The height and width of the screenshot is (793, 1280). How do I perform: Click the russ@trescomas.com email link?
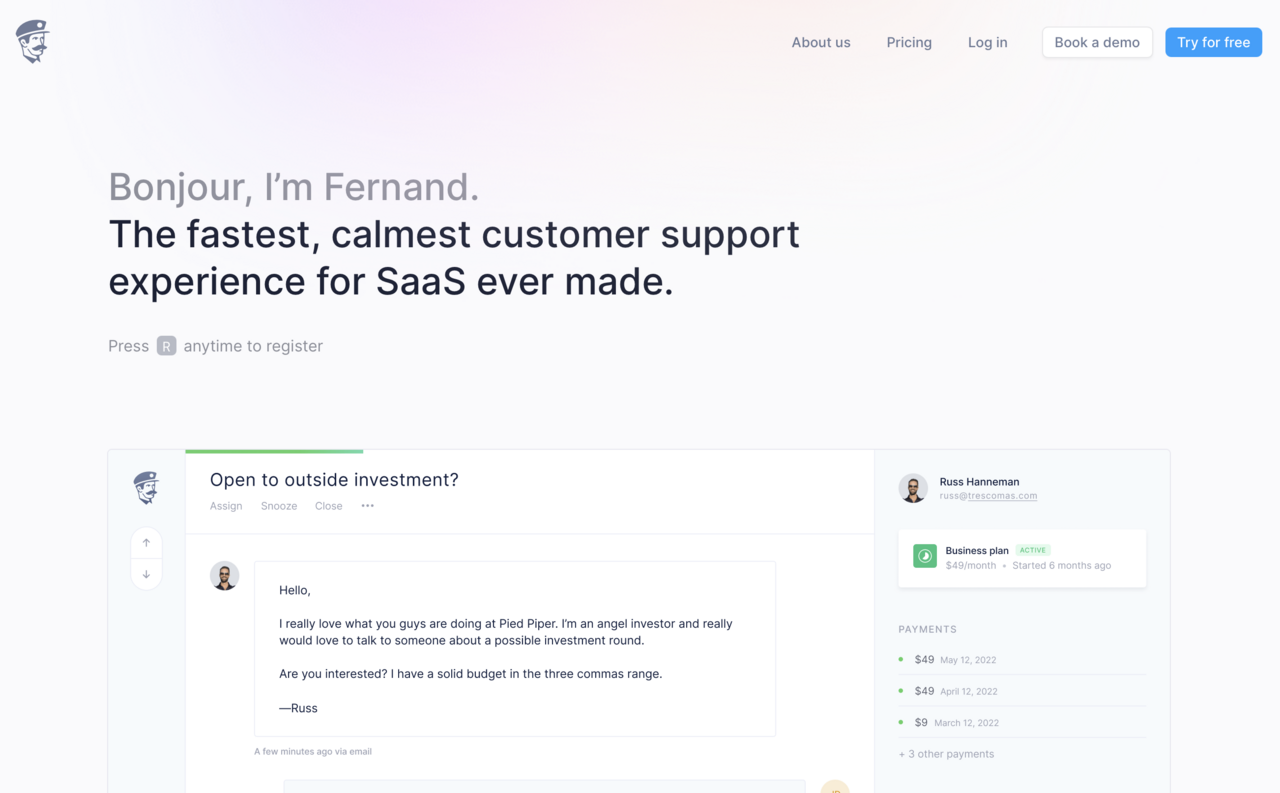pyautogui.click(x=988, y=496)
